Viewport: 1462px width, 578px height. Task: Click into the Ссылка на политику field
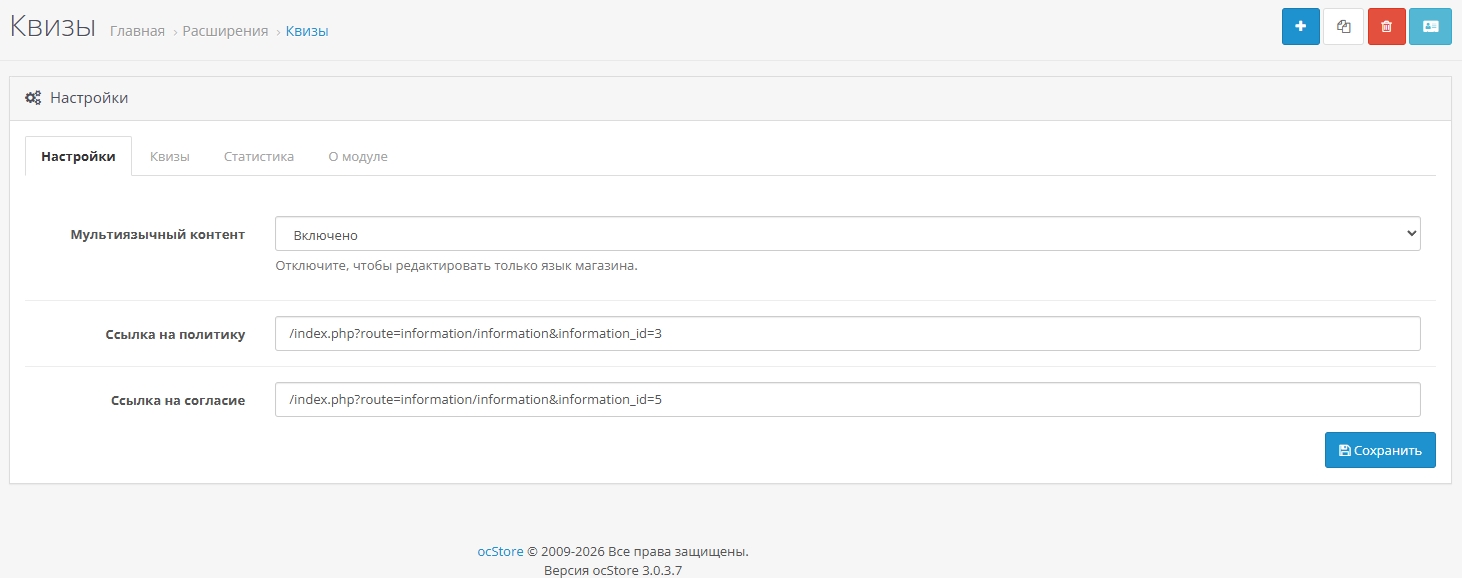pos(847,334)
